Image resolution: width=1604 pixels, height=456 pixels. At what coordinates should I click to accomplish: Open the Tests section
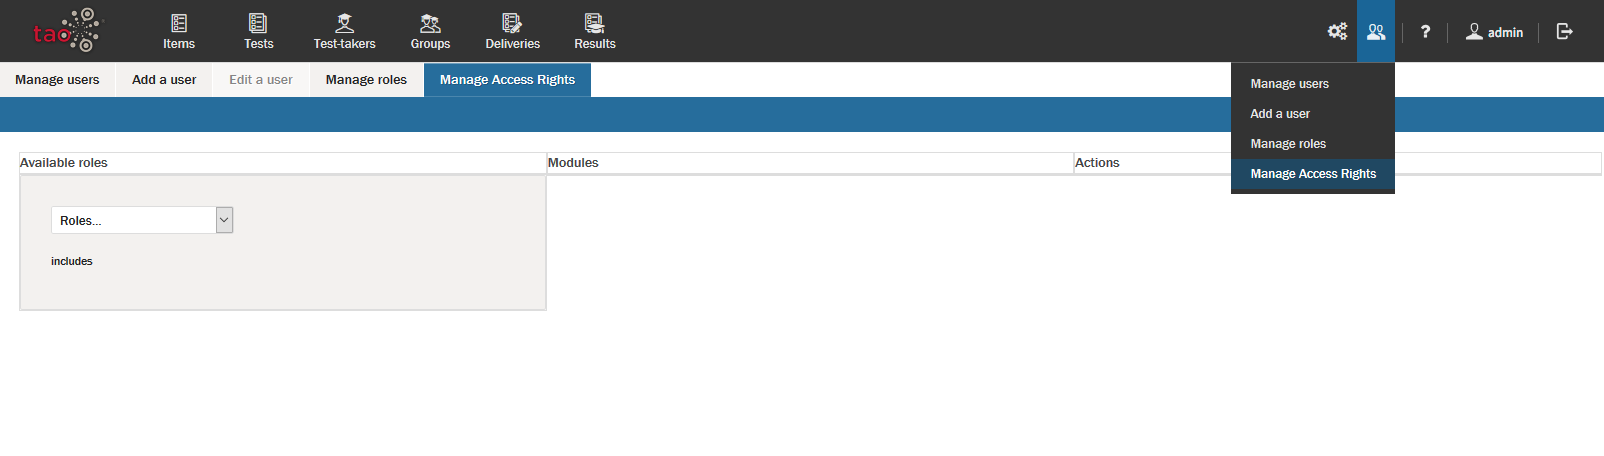(x=258, y=31)
